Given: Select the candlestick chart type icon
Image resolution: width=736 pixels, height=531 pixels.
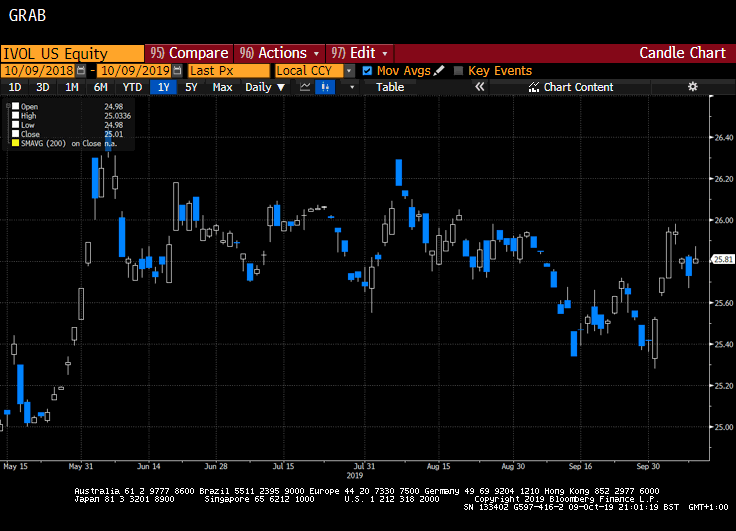Looking at the screenshot, I should [325, 87].
